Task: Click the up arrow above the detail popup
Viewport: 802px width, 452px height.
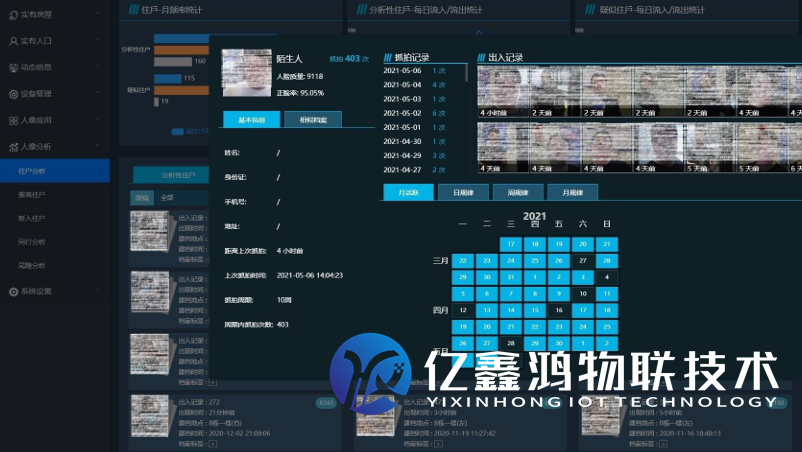Action: click(x=479, y=32)
